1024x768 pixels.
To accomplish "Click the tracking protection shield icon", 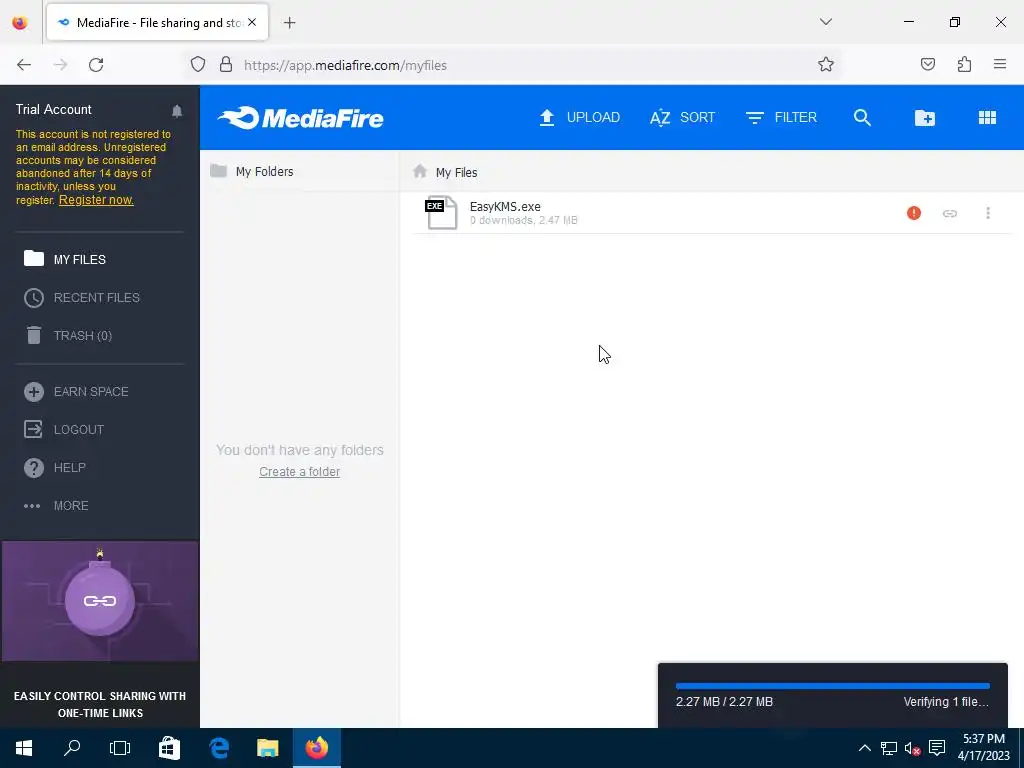I will click(198, 65).
